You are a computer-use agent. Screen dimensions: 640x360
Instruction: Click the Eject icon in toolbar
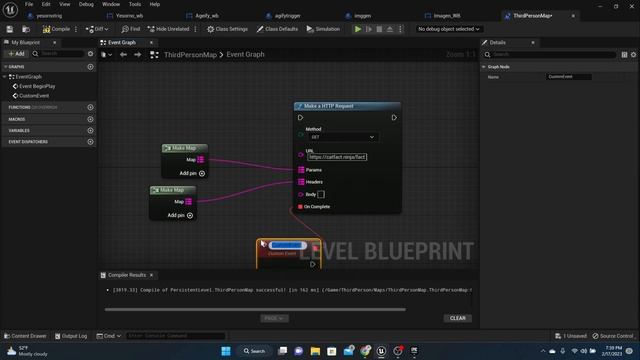click(390, 29)
